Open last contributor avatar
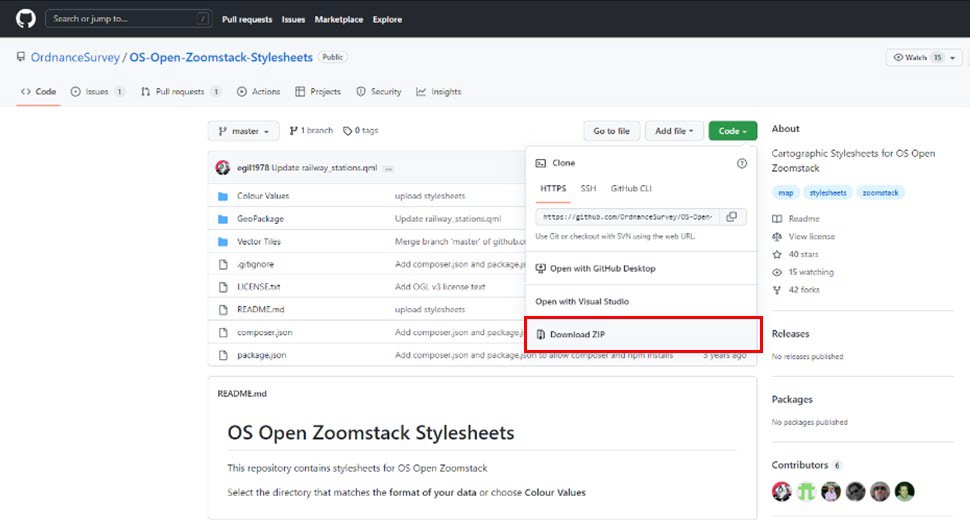 pos(904,492)
